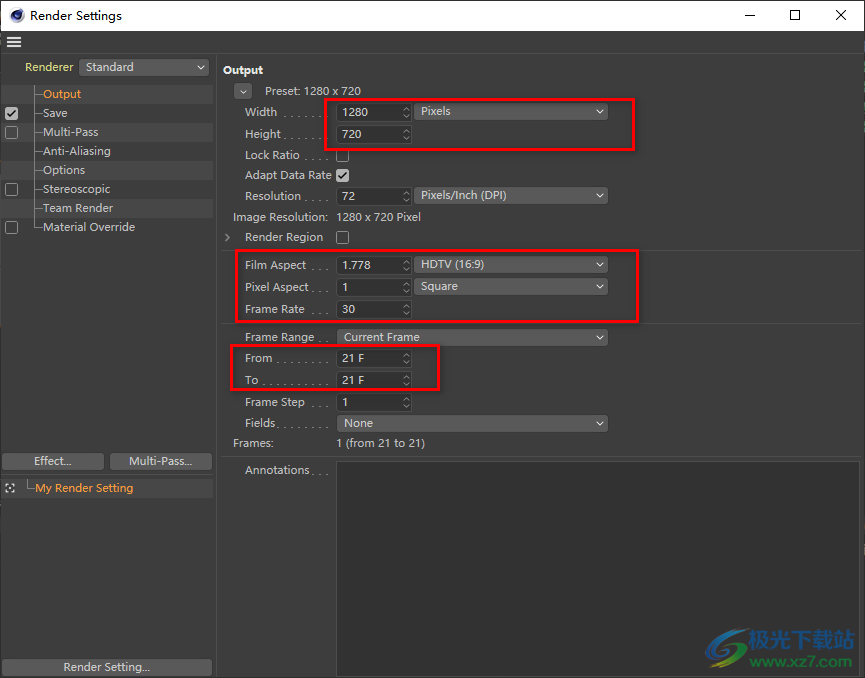Open the Fields dropdown set to None
The image size is (865, 678).
472,423
